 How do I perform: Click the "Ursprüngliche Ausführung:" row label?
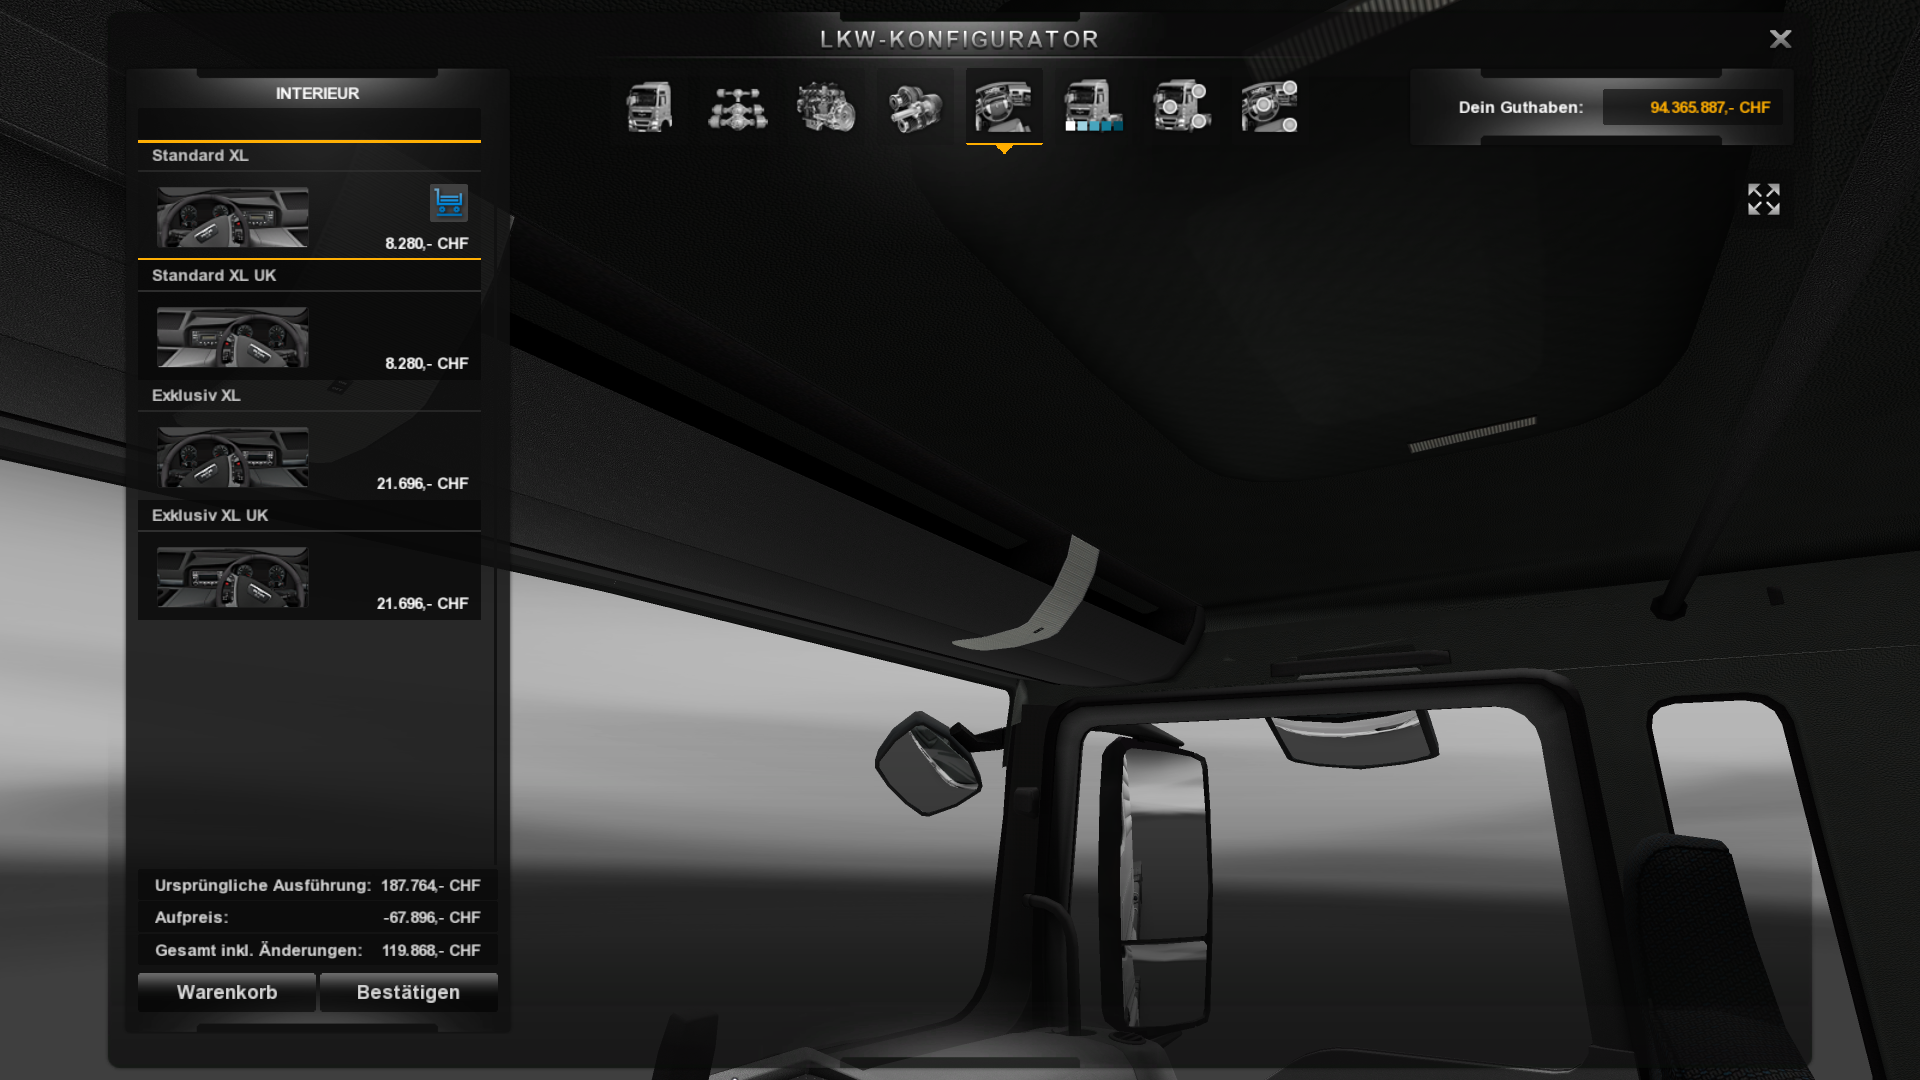pyautogui.click(x=263, y=885)
